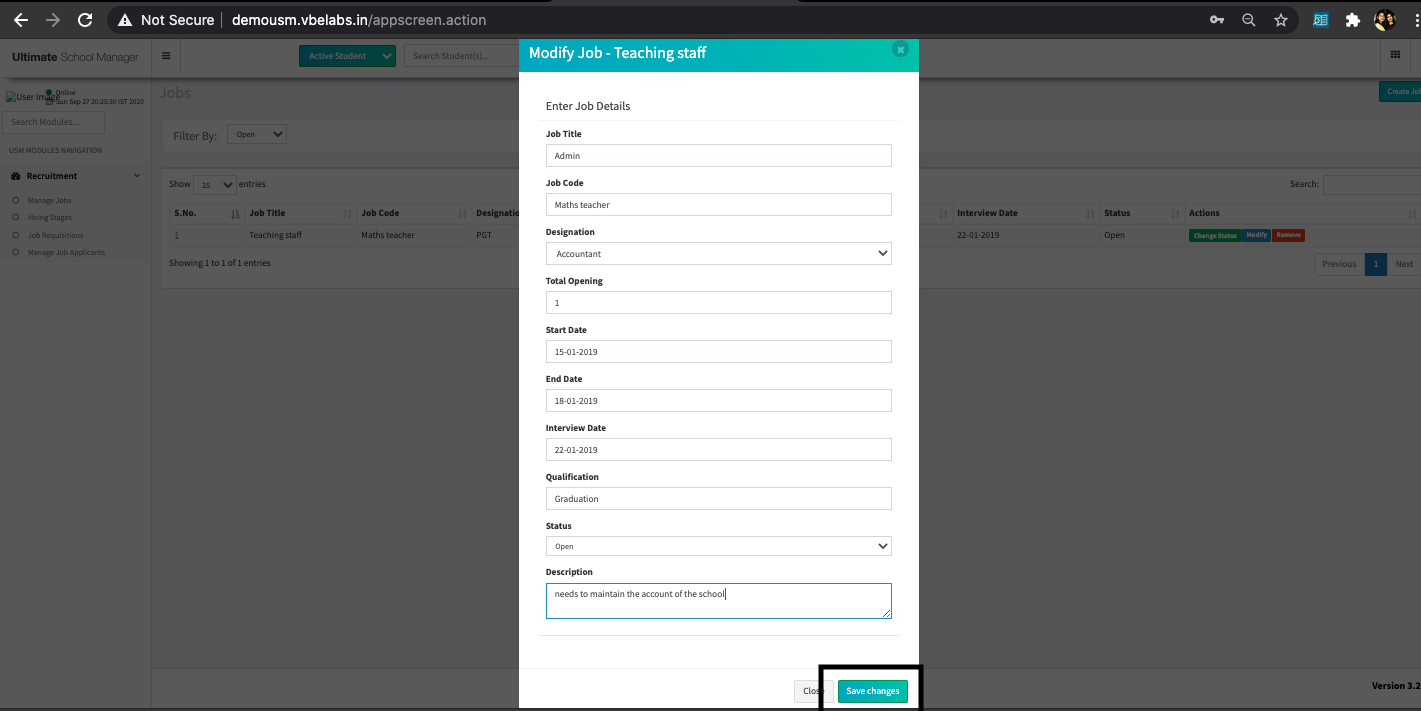Click the Total Opening field
The height and width of the screenshot is (711, 1421).
(x=718, y=303)
